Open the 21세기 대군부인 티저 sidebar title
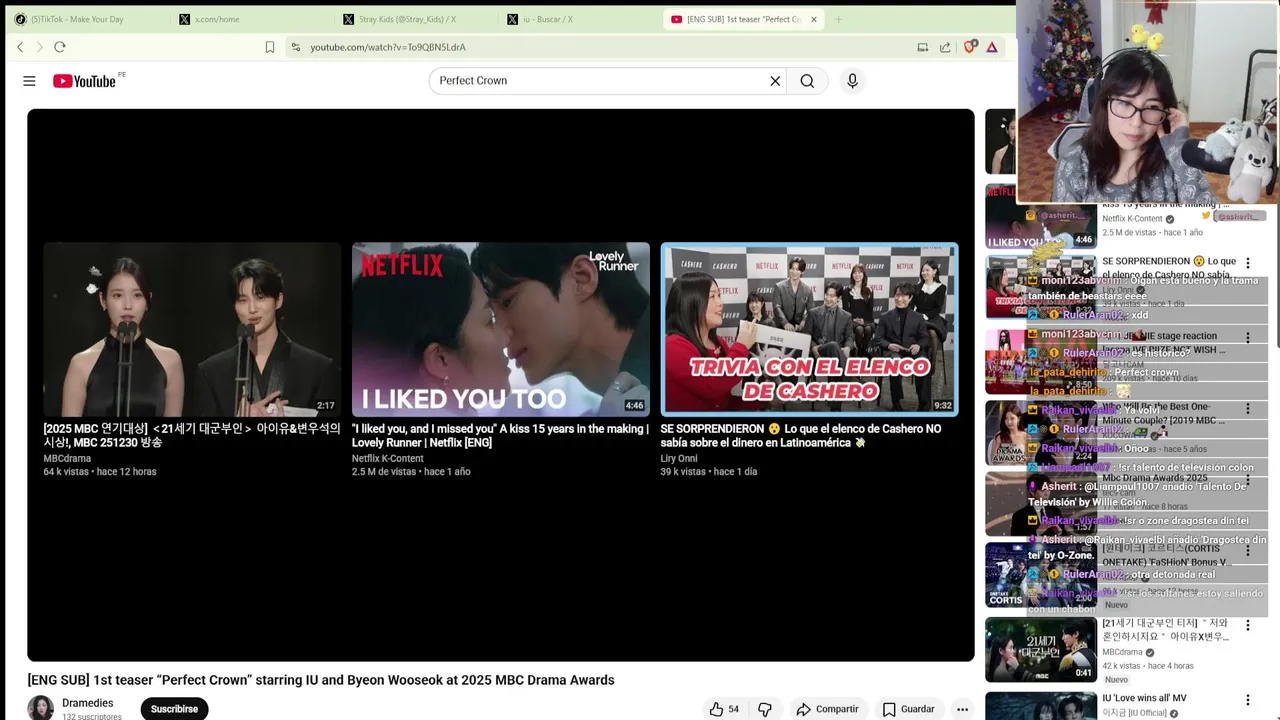1280x720 pixels. pyautogui.click(x=1166, y=629)
